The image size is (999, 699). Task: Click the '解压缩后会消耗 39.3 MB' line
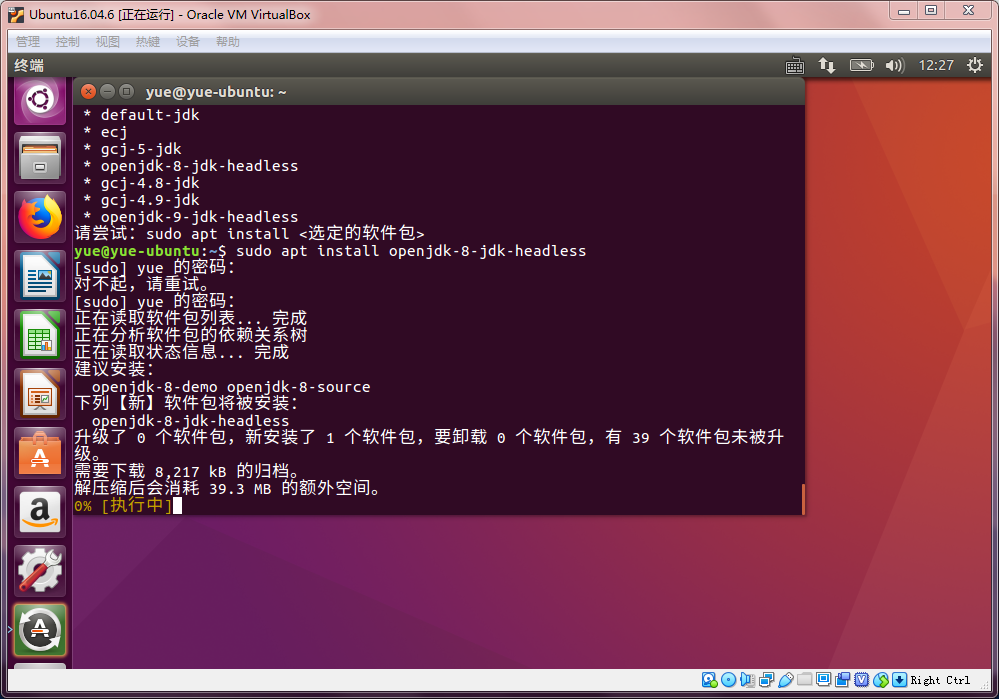227,489
